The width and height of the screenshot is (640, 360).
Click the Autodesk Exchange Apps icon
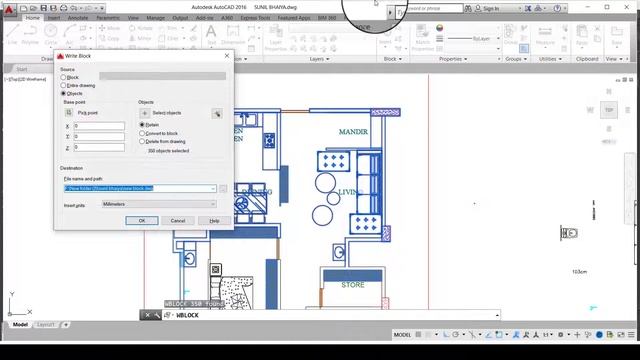pos(528,8)
